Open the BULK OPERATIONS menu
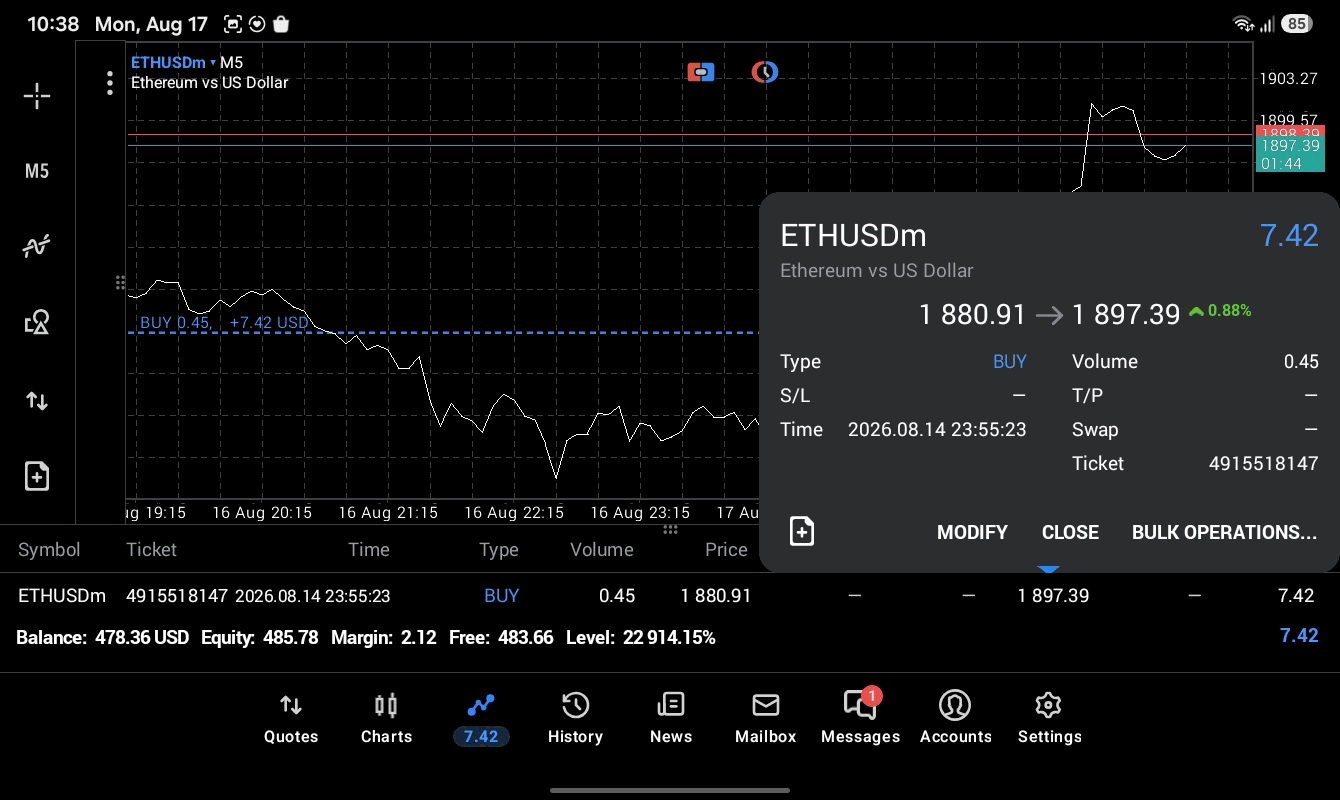Image resolution: width=1340 pixels, height=800 pixels. coord(1224,532)
